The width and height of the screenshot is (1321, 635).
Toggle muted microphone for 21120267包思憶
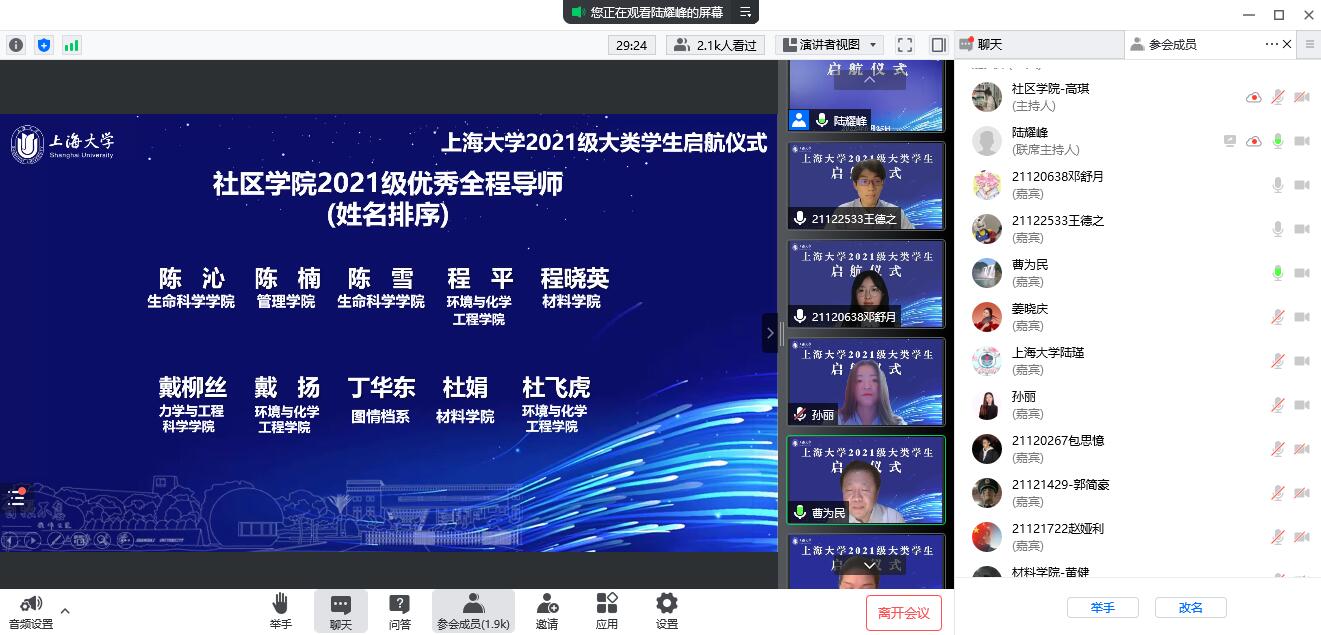(x=1278, y=449)
